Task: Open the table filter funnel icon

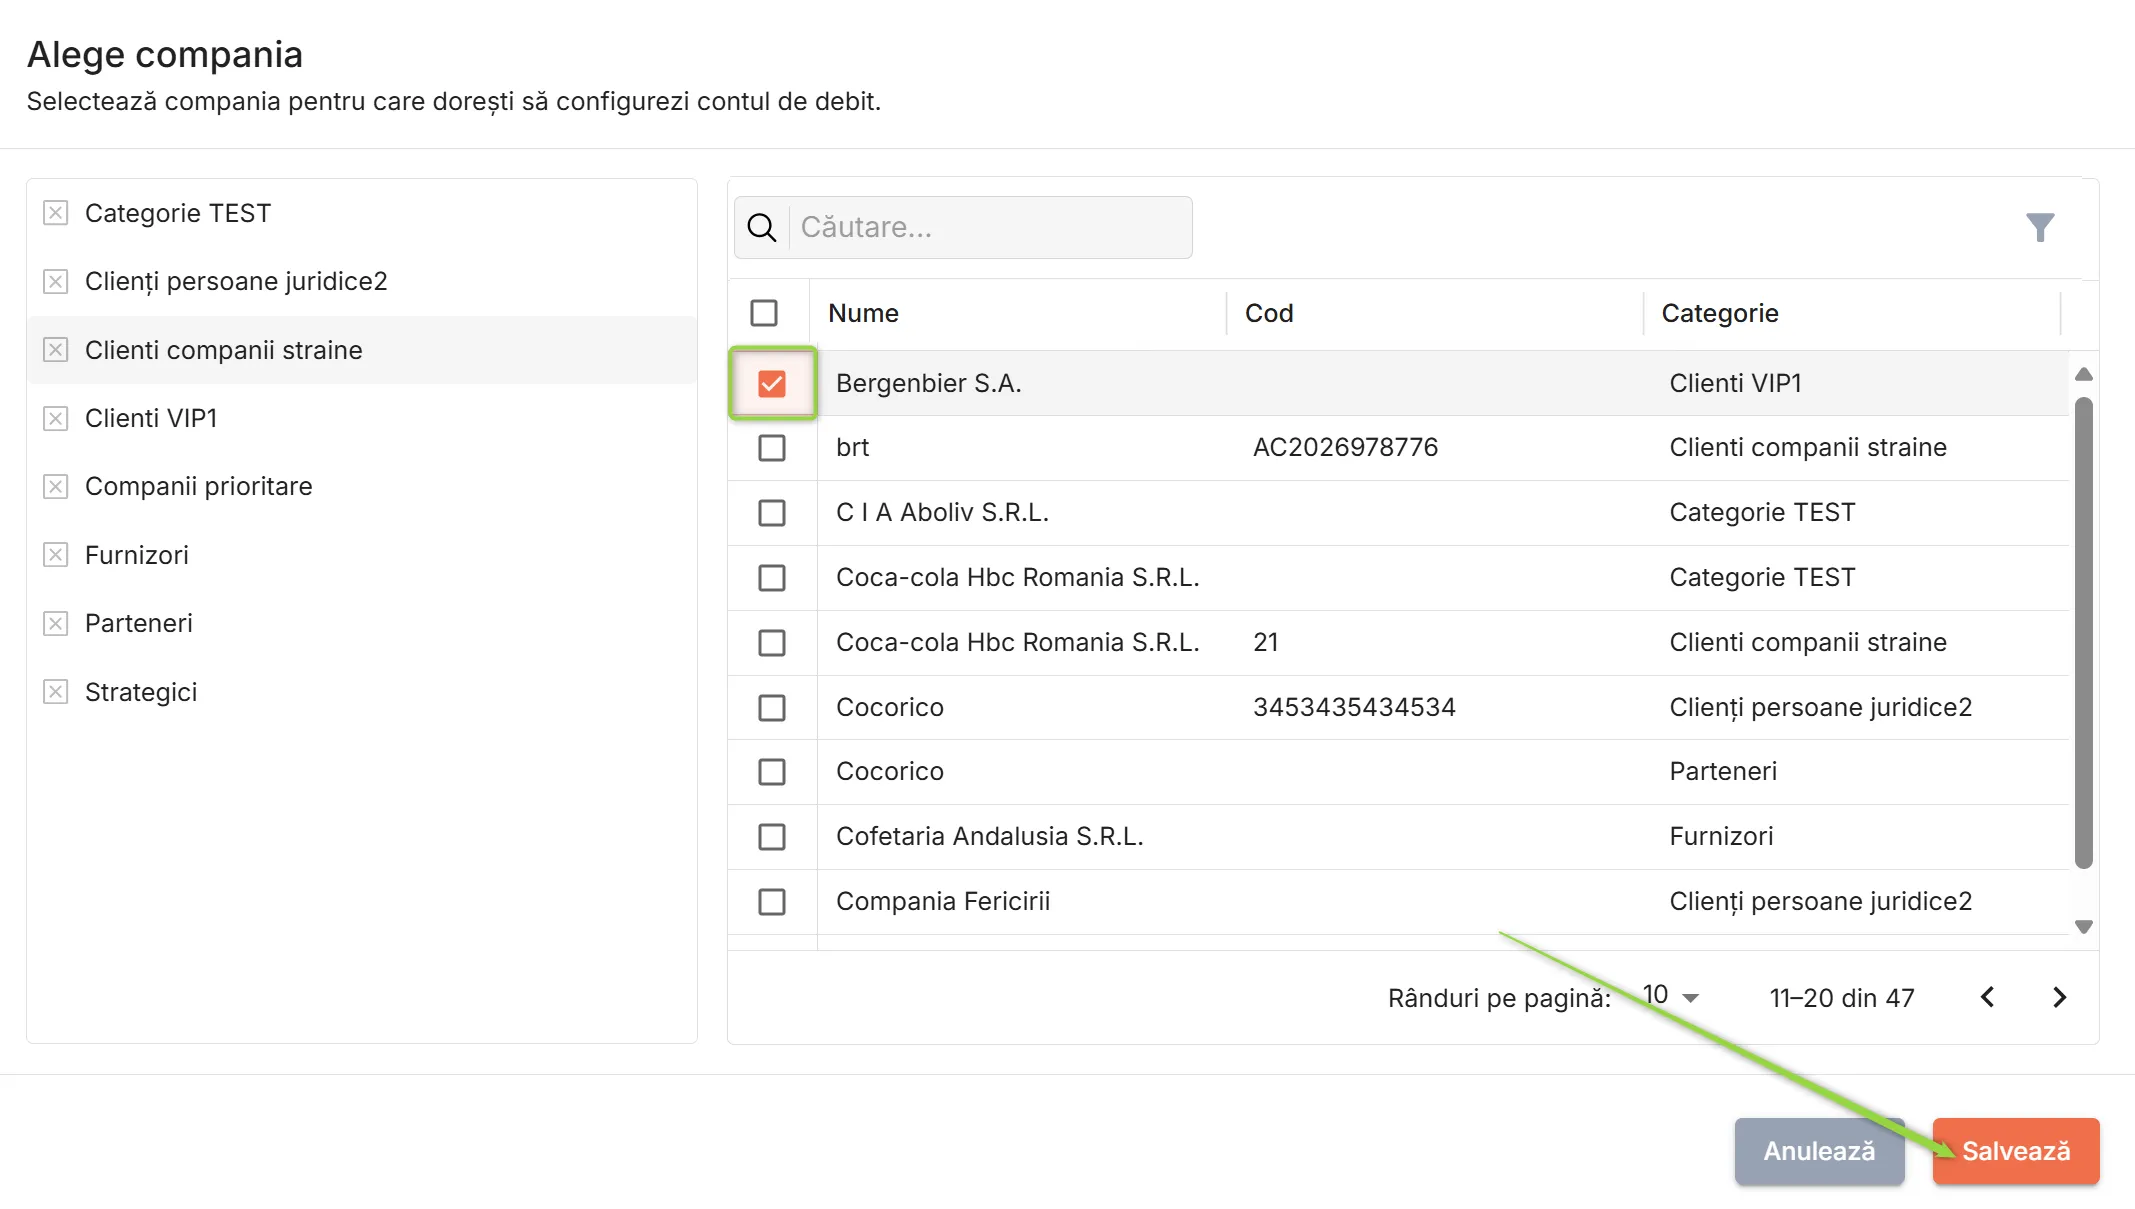Action: 2040,228
